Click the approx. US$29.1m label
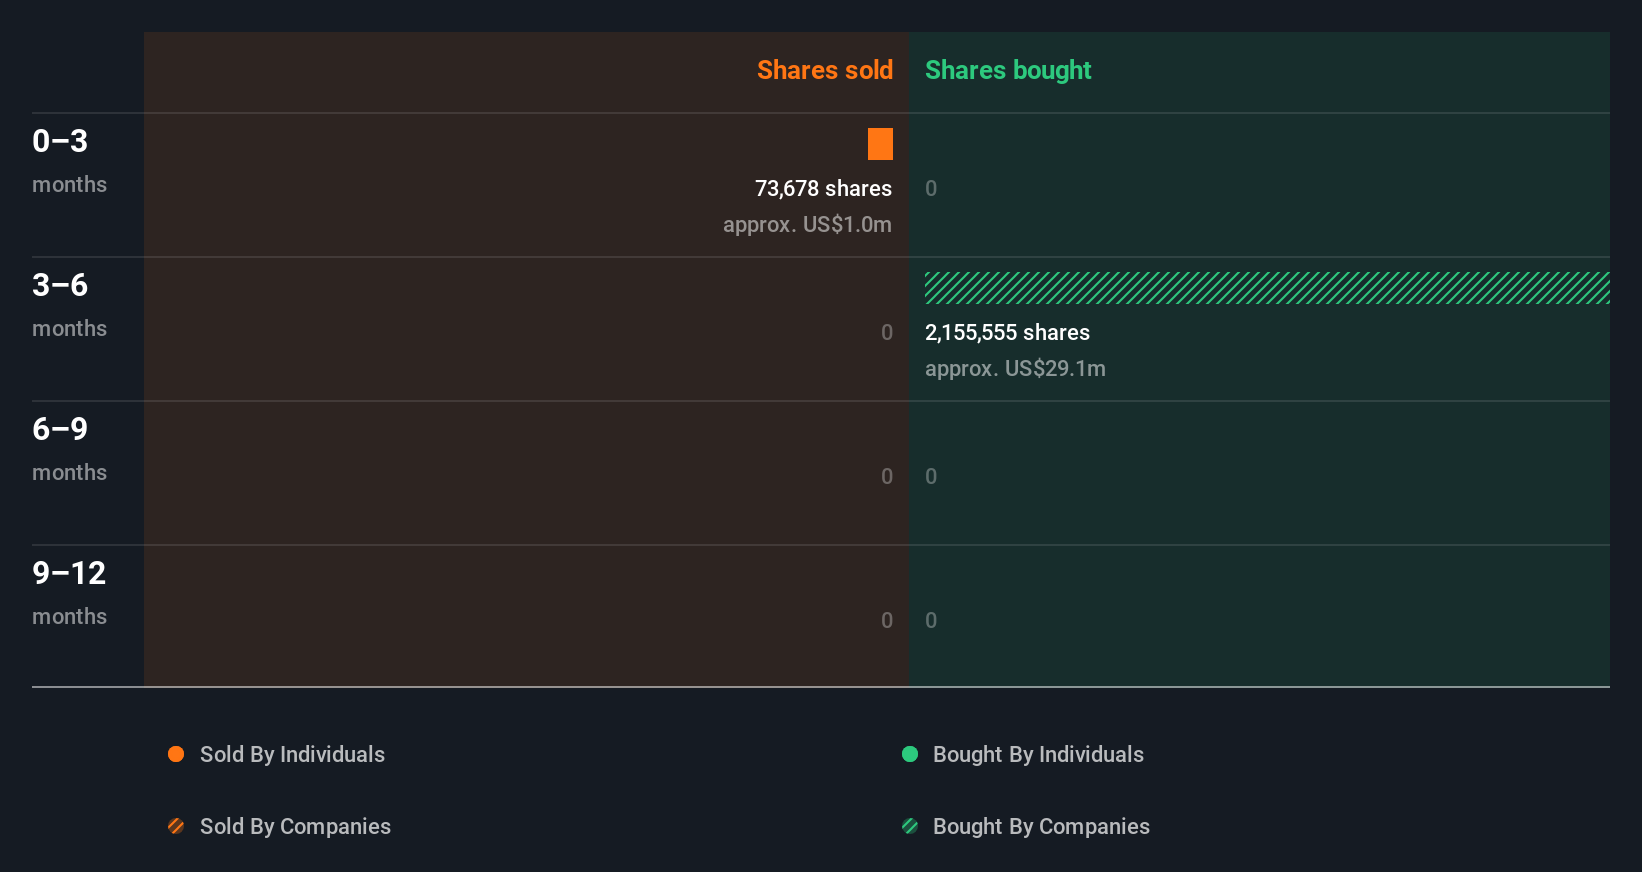The image size is (1642, 872). click(x=1015, y=368)
